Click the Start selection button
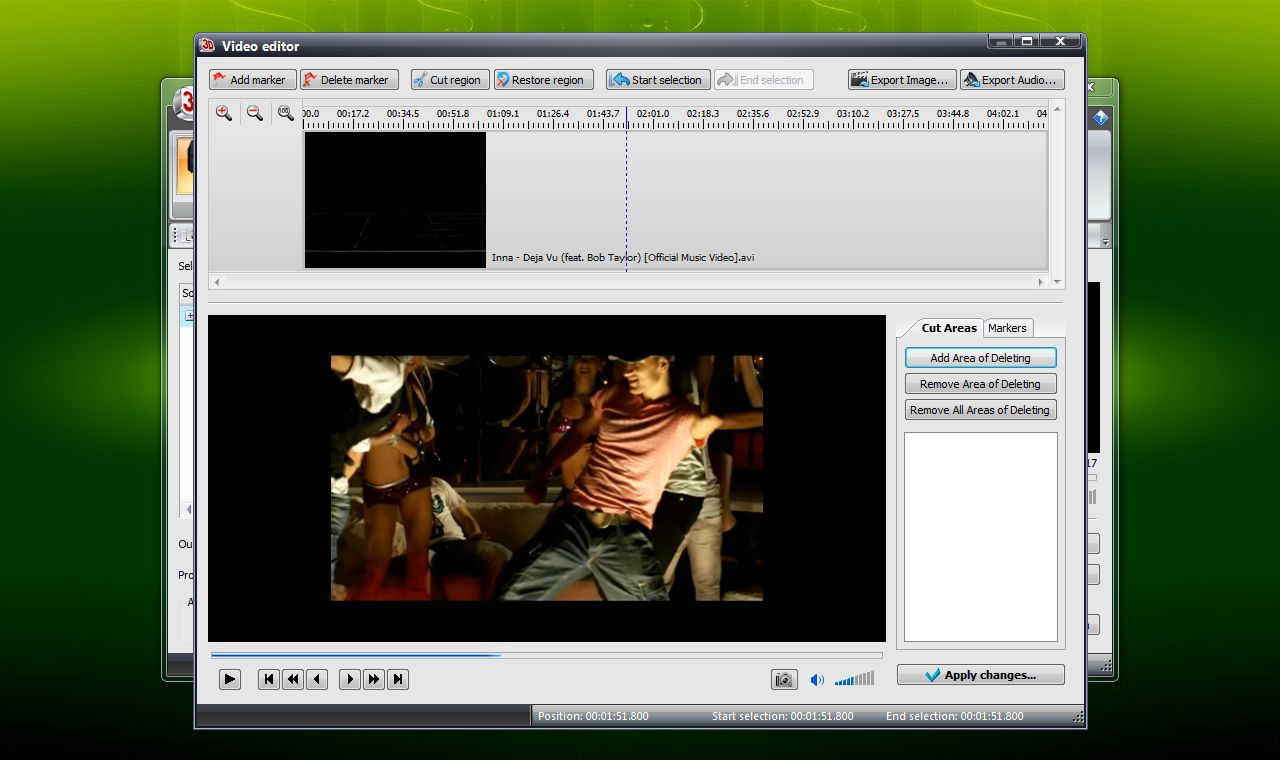This screenshot has height=760, width=1280. click(x=658, y=80)
